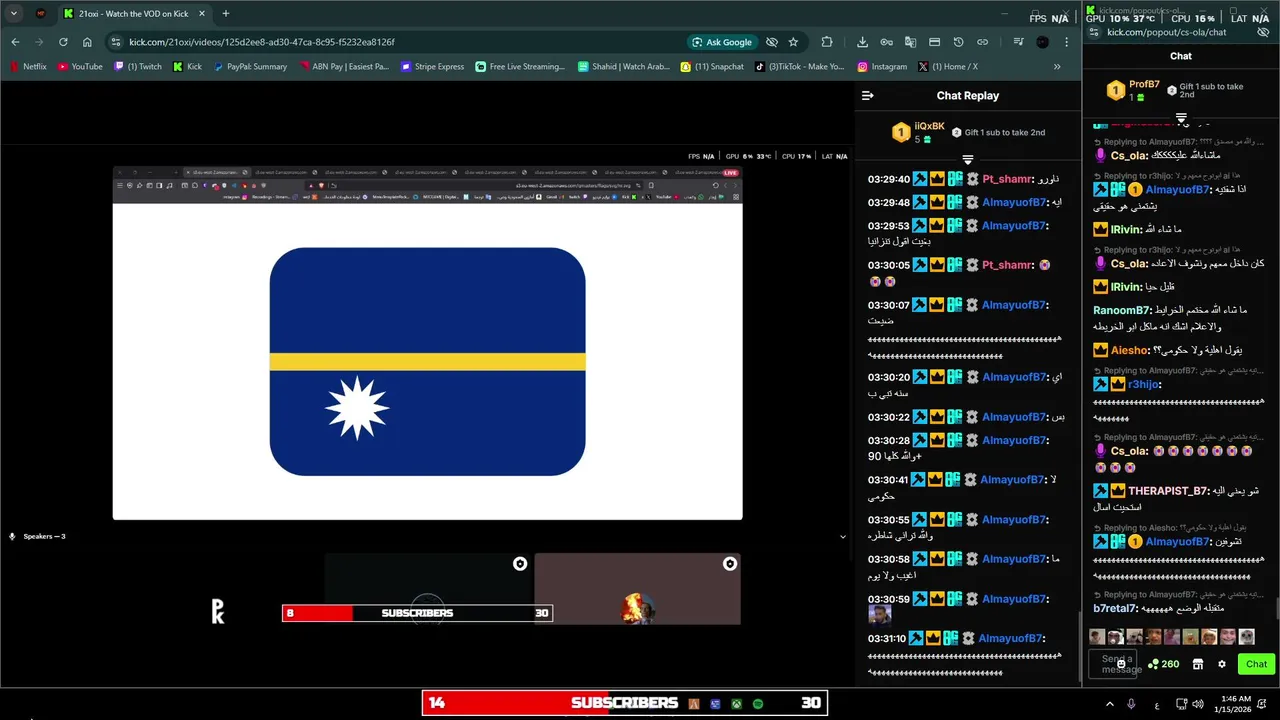Open the Chrome profile avatar
The width and height of the screenshot is (1280, 720).
[x=1043, y=42]
